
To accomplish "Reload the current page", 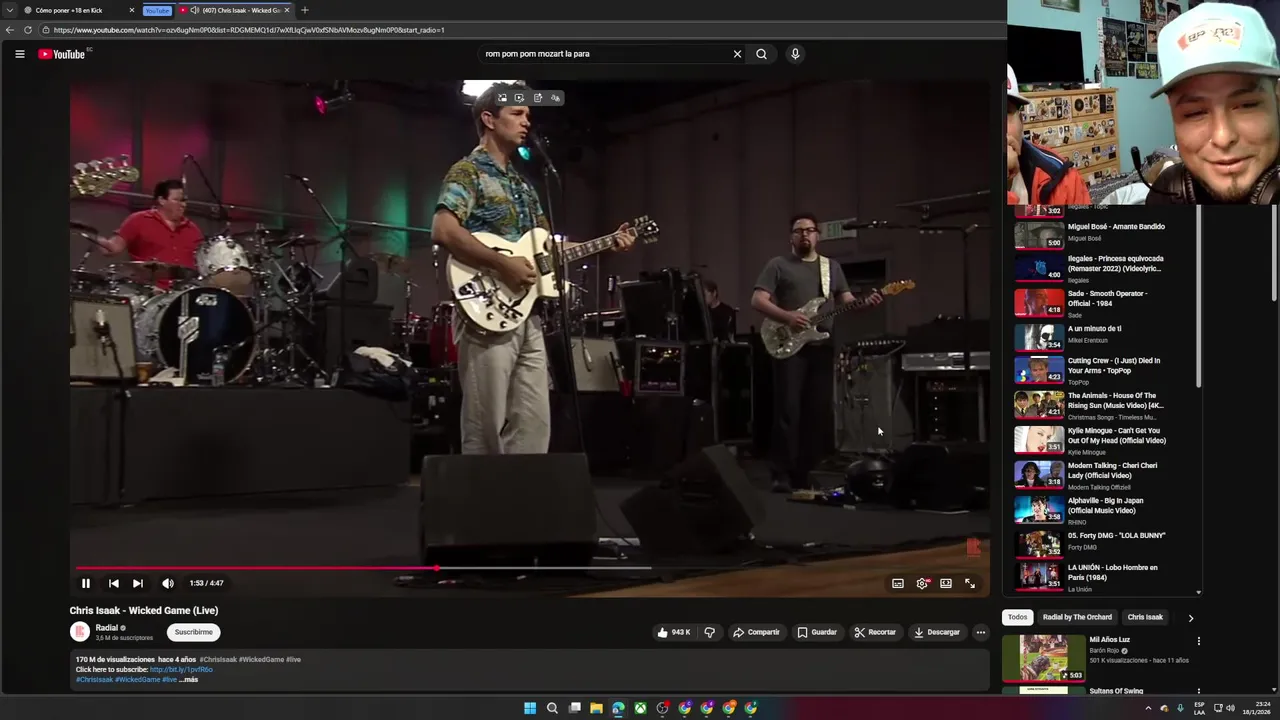I will [28, 30].
